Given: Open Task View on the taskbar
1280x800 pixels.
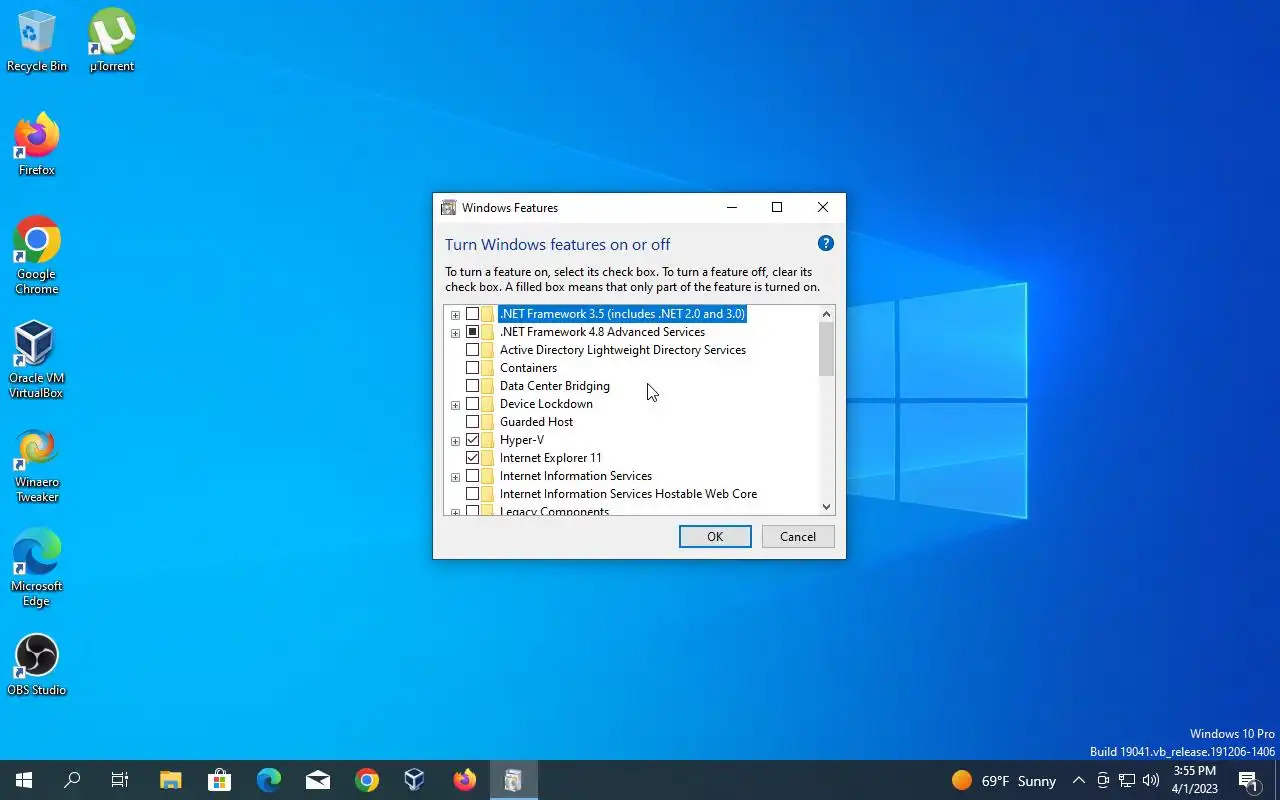Looking at the screenshot, I should click(x=120, y=780).
